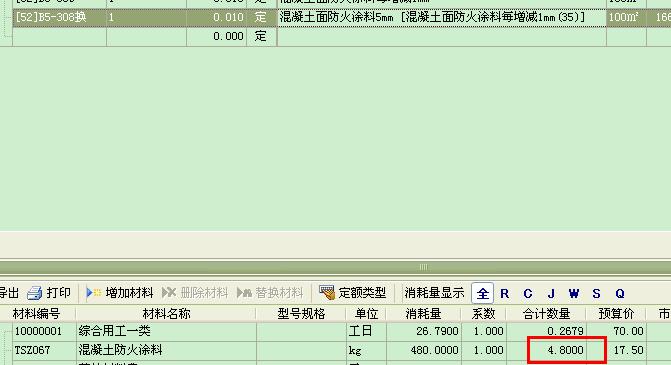Click the 100m² unit cell in selected row
This screenshot has width=671, height=365.
point(626,18)
